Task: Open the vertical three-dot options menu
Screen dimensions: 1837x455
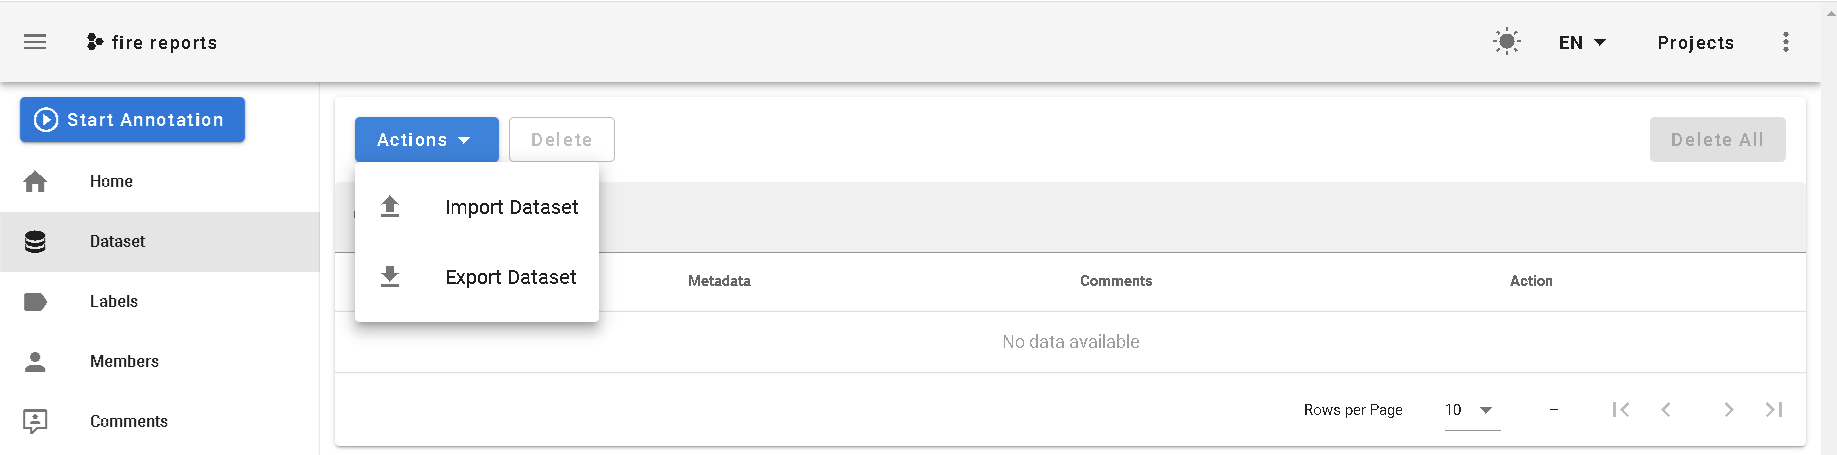Action: (1785, 42)
